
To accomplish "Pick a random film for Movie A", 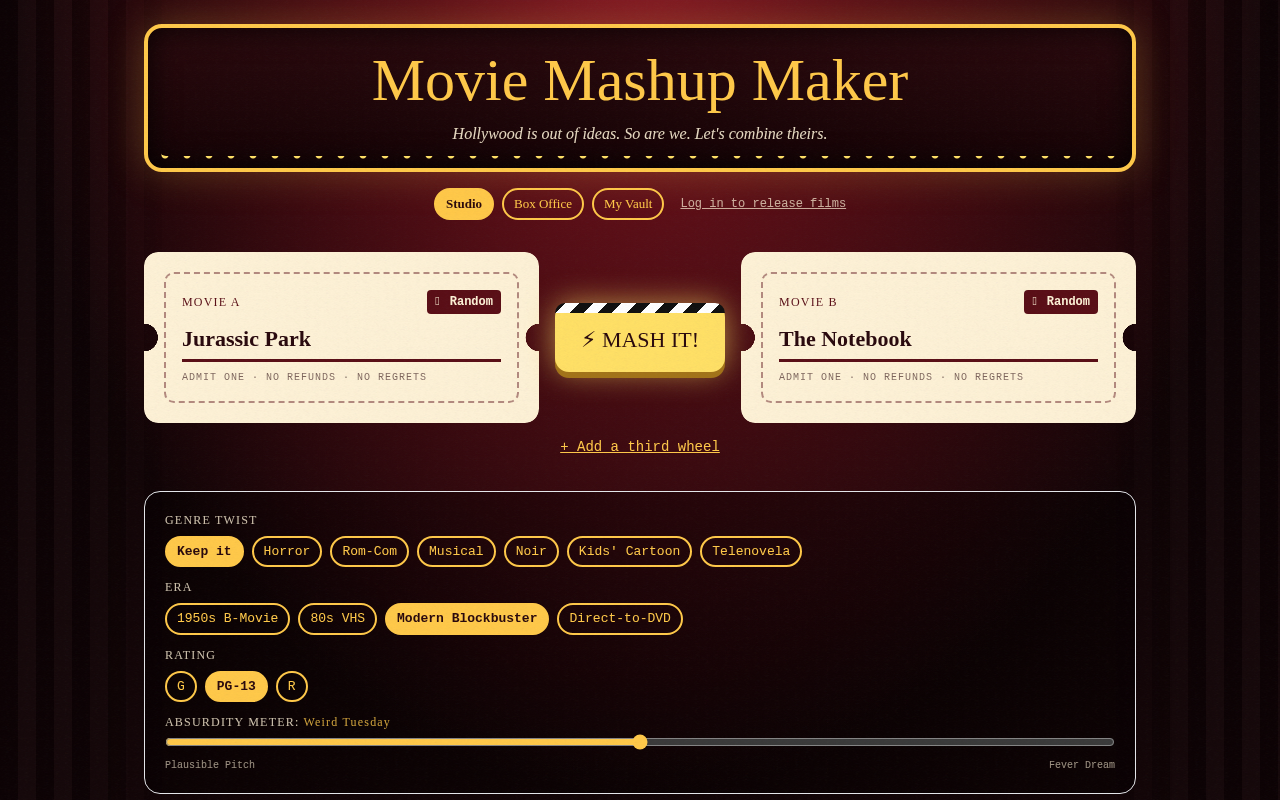I will (464, 302).
